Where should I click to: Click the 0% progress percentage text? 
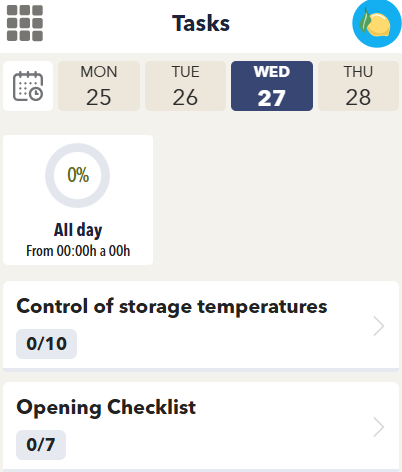(x=78, y=175)
